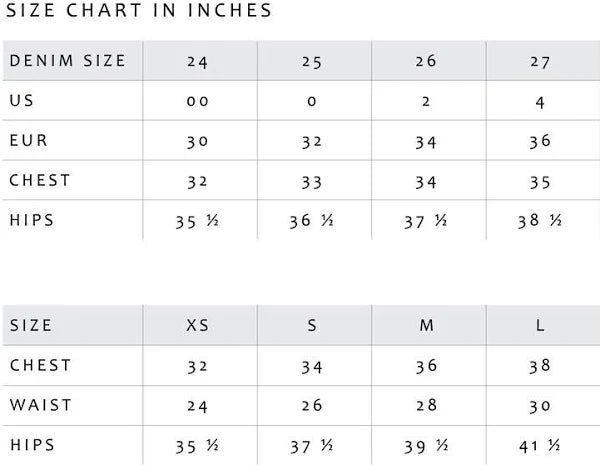This screenshot has width=600, height=465.
Task: Select the "SIZE" header in lower table
Action: [x=31, y=326]
